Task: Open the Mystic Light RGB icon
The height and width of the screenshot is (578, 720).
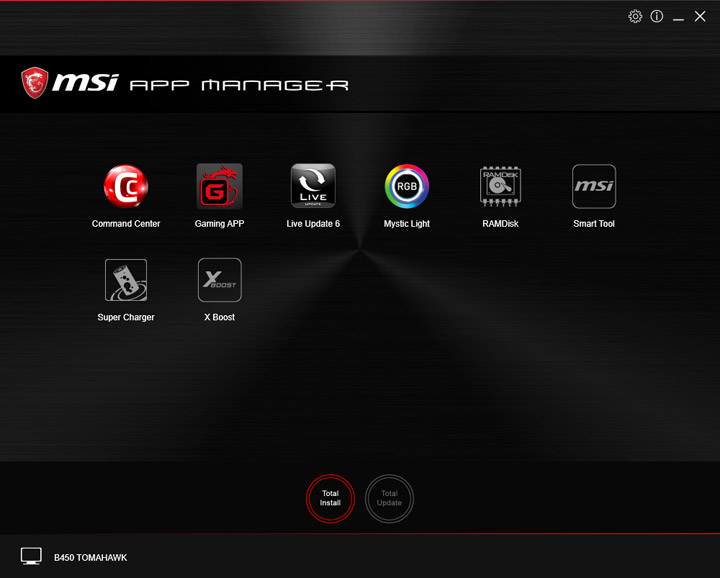Action: click(x=407, y=186)
